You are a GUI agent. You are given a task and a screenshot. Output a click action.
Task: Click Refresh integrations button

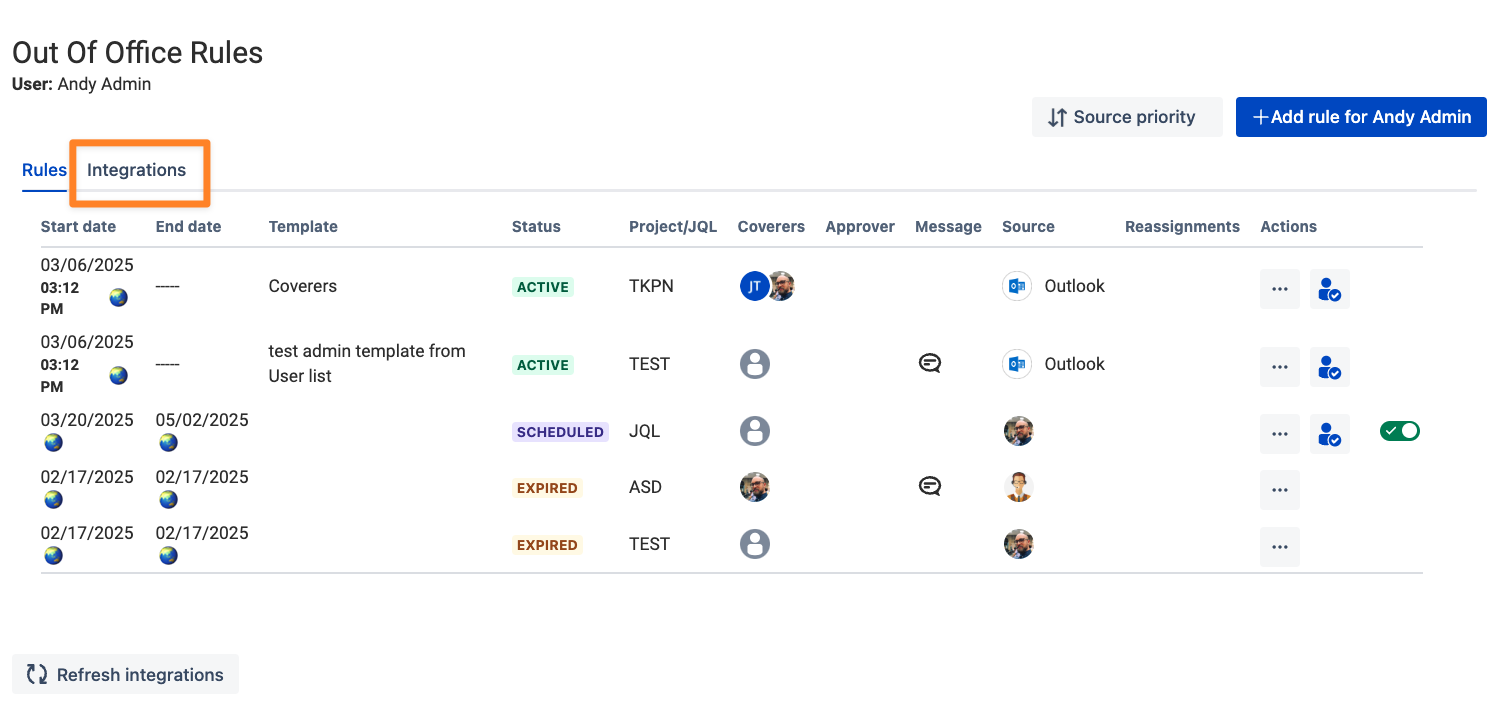(x=125, y=674)
